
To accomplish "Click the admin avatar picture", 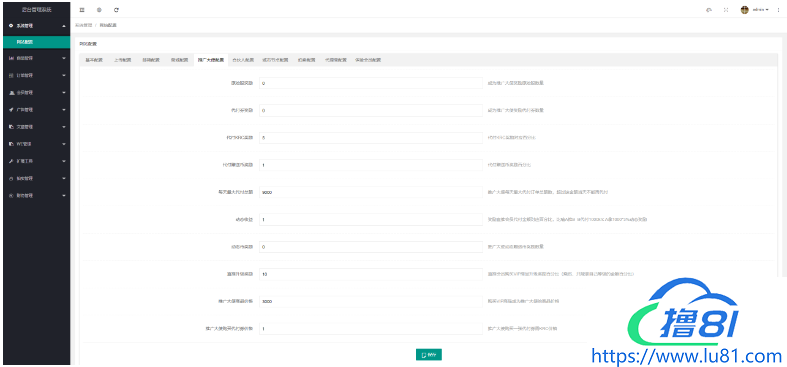I will [745, 10].
